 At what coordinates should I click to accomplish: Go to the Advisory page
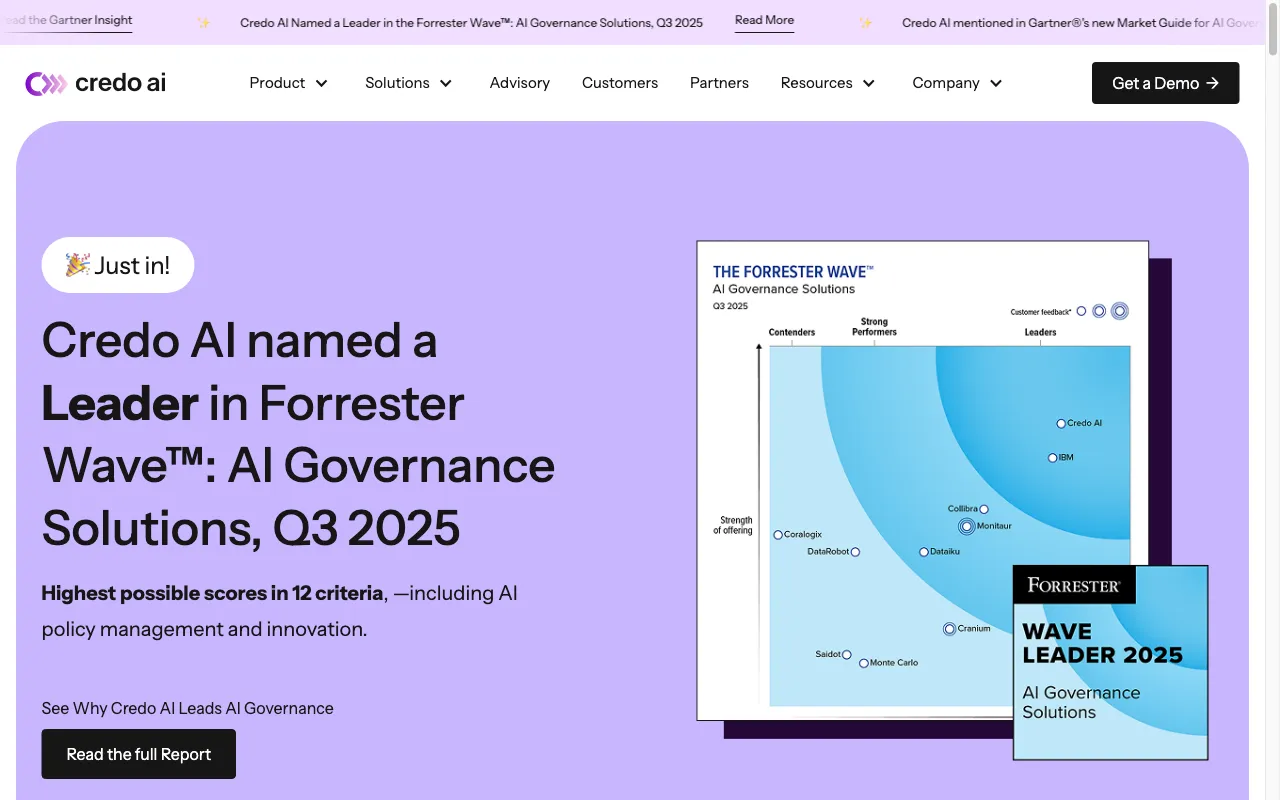coord(520,83)
